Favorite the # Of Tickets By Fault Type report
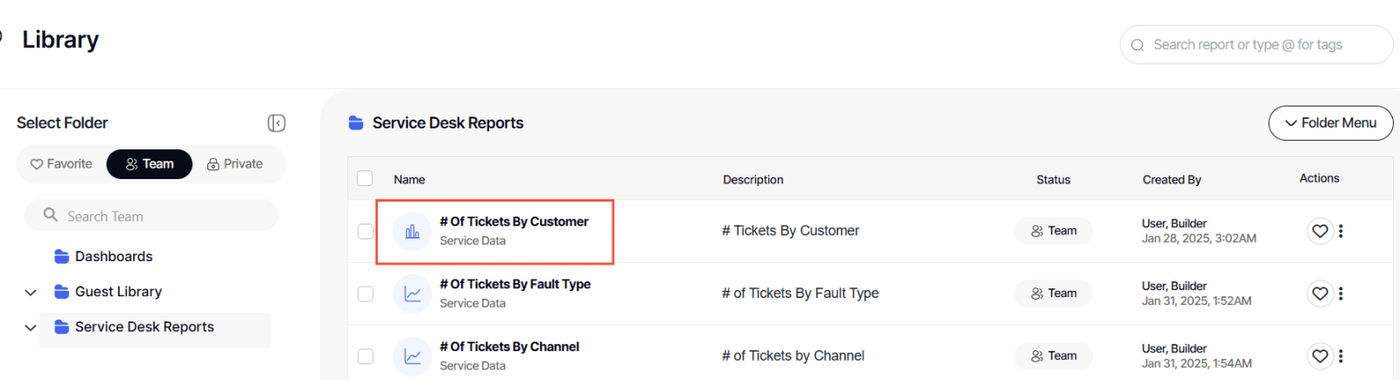 click(x=1320, y=293)
